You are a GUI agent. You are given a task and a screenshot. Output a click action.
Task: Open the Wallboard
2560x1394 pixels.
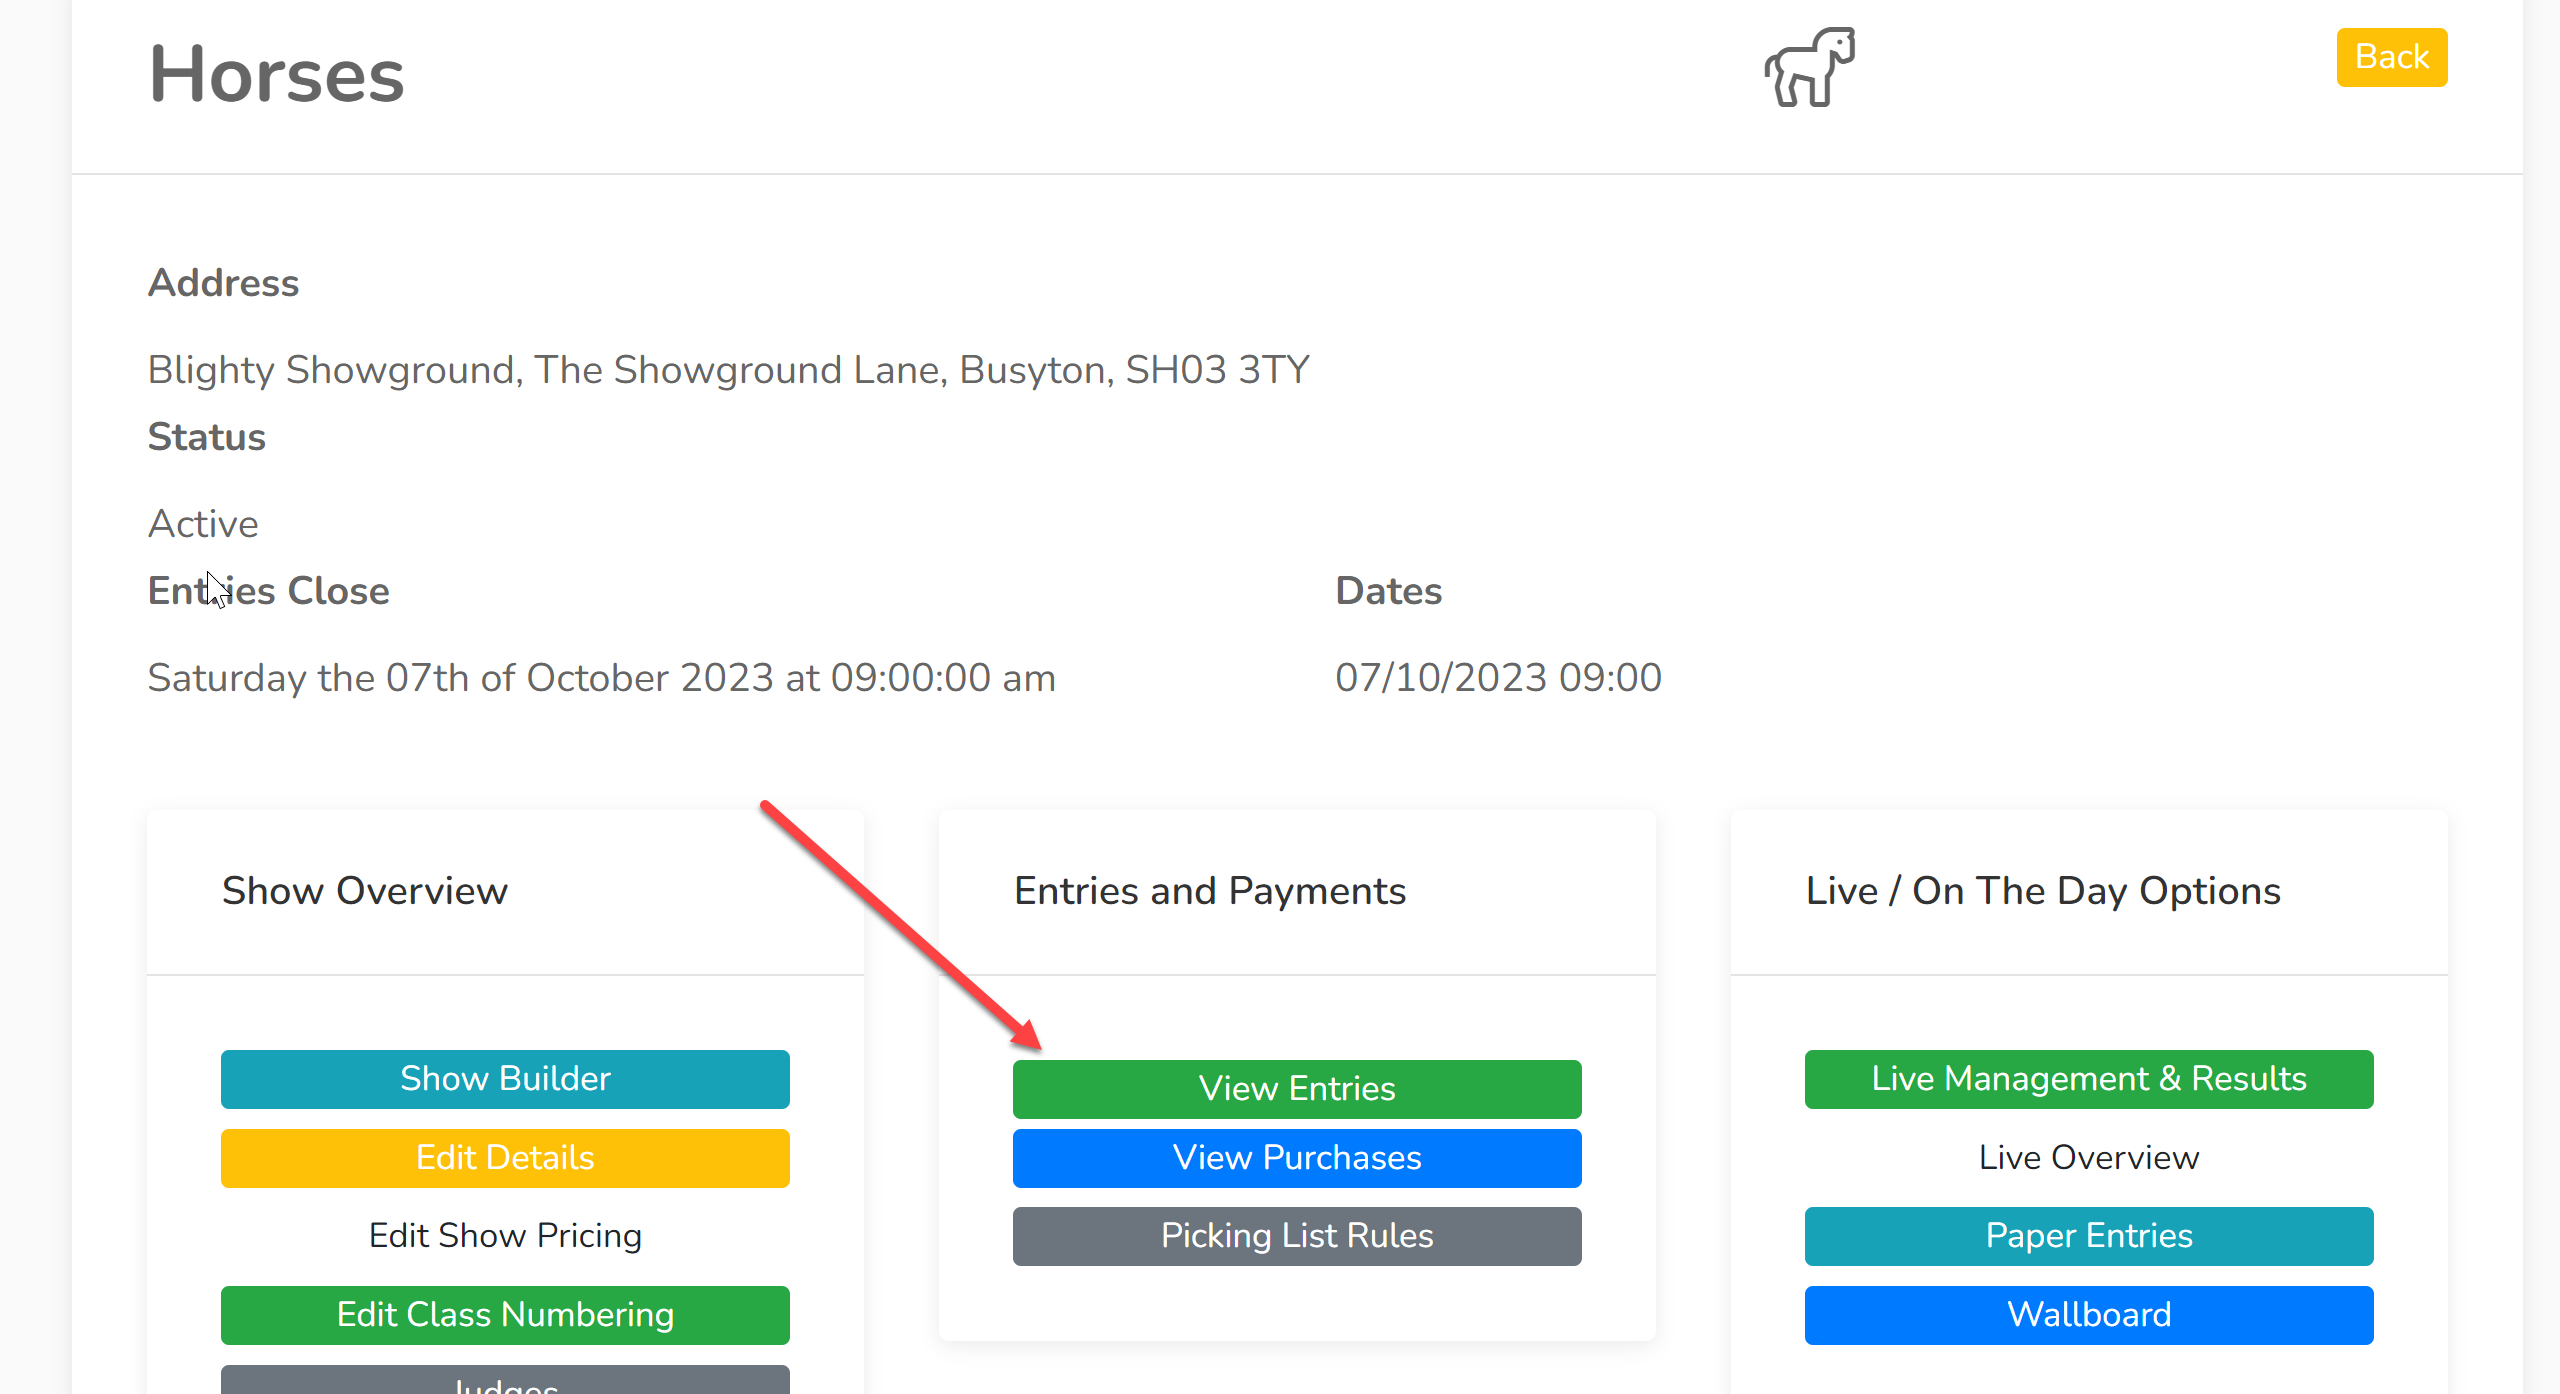tap(2089, 1314)
